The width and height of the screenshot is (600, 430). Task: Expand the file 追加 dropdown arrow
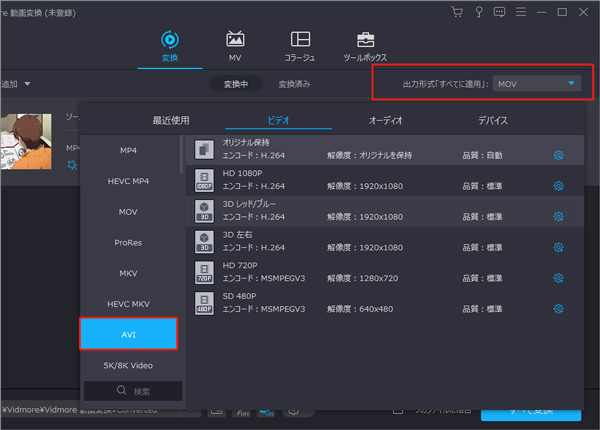[x=28, y=84]
